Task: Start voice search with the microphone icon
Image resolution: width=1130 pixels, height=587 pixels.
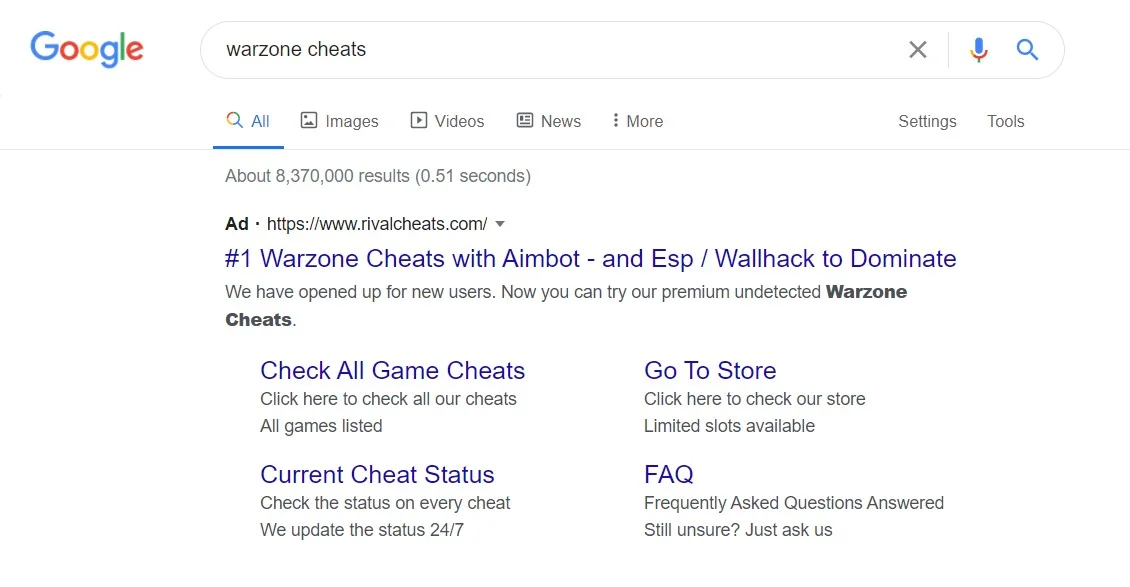Action: [978, 50]
